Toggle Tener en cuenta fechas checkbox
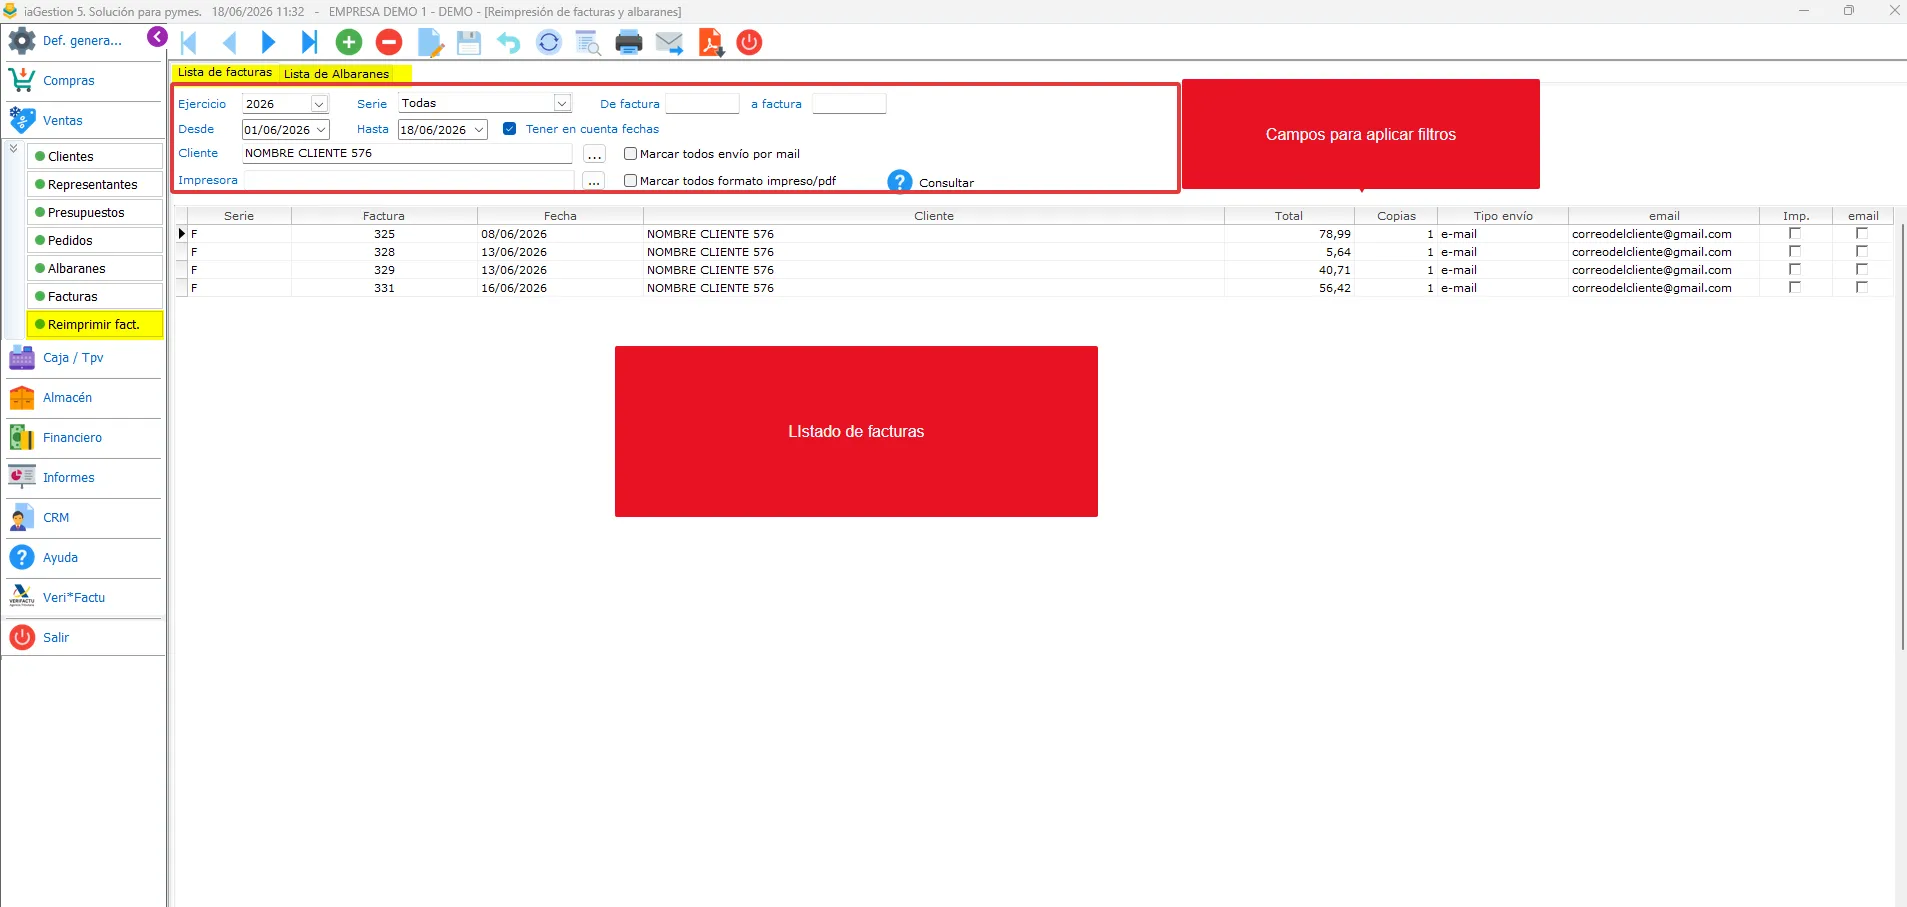This screenshot has height=907, width=1907. tap(510, 129)
